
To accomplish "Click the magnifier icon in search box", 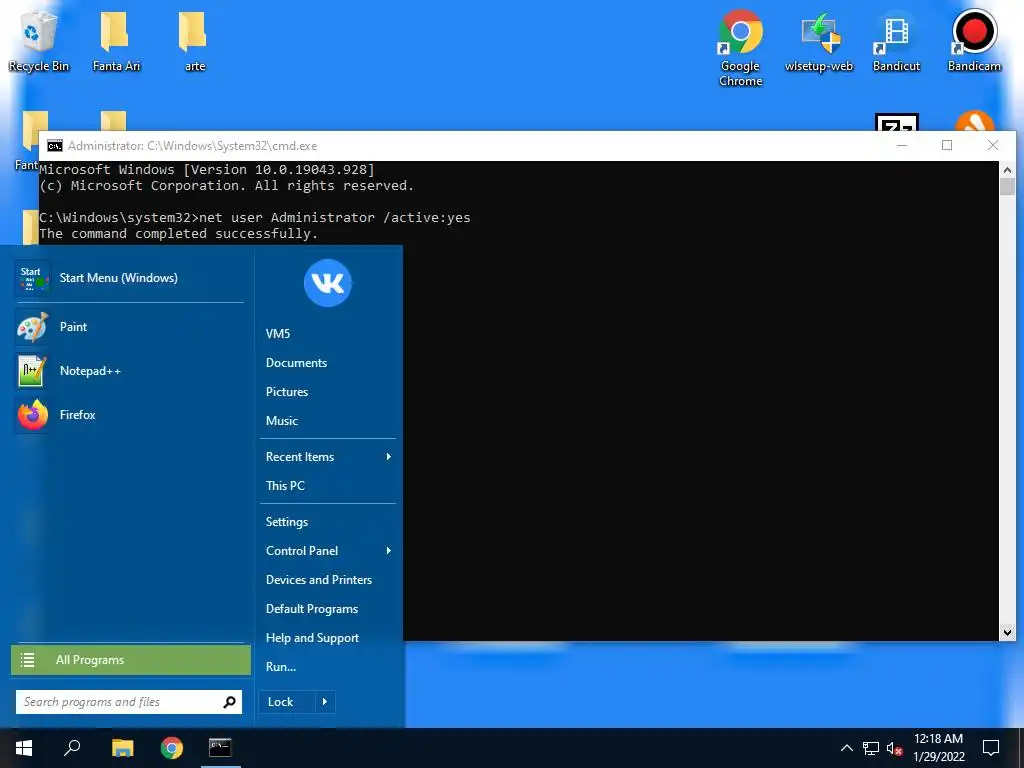I will pos(229,702).
